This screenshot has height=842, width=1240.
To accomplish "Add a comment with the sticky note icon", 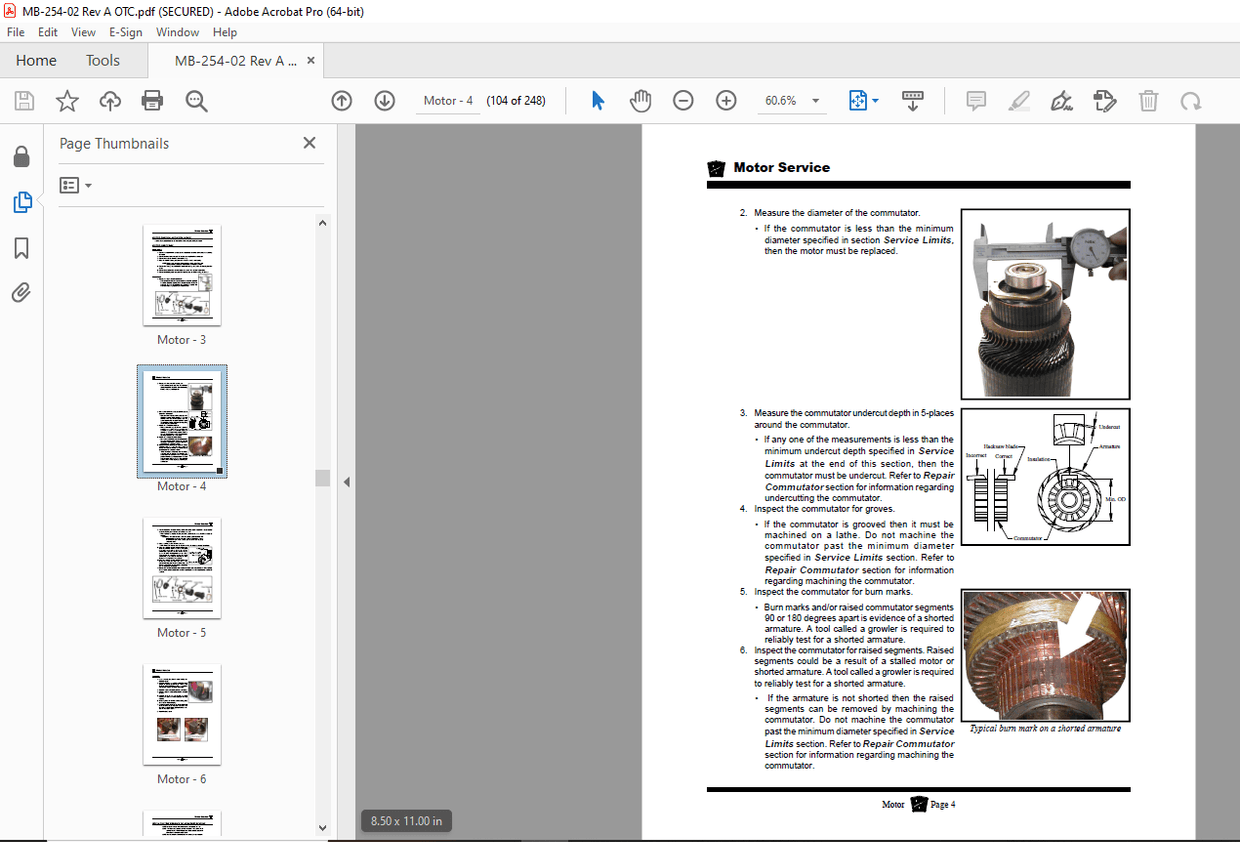I will coord(976,101).
